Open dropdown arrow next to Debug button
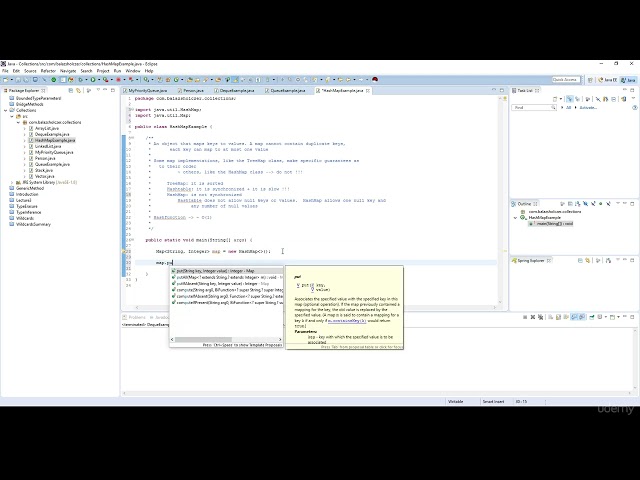 (86, 80)
